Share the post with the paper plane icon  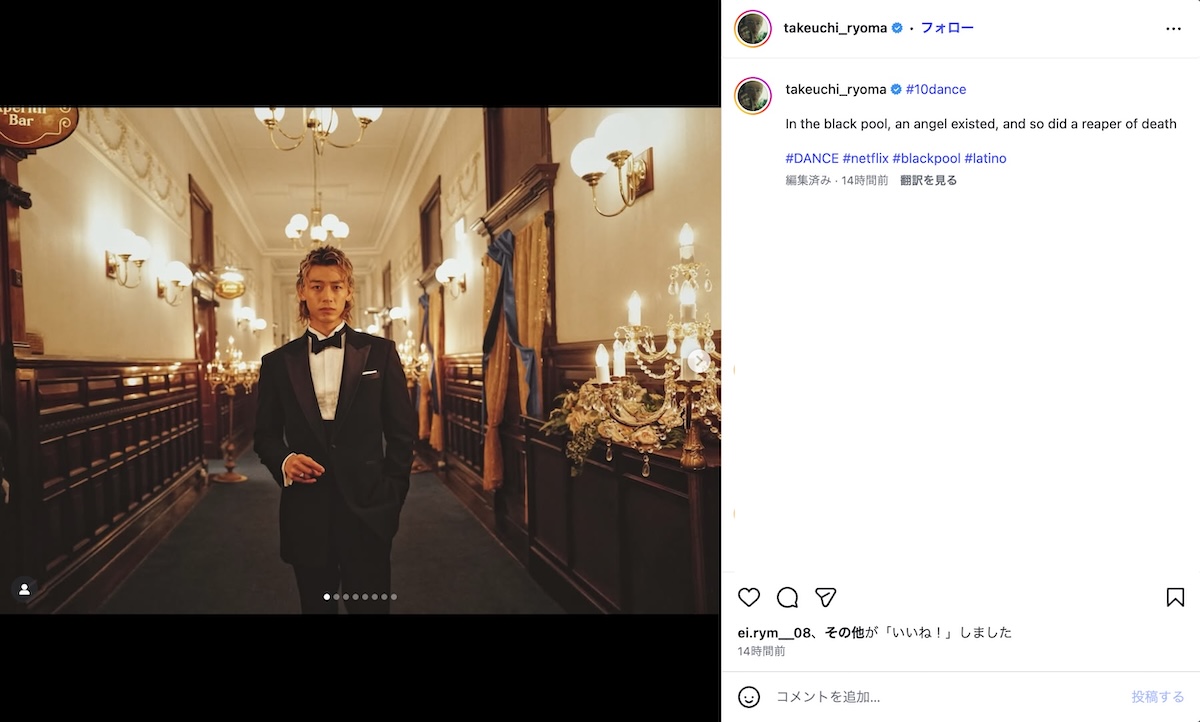[825, 597]
